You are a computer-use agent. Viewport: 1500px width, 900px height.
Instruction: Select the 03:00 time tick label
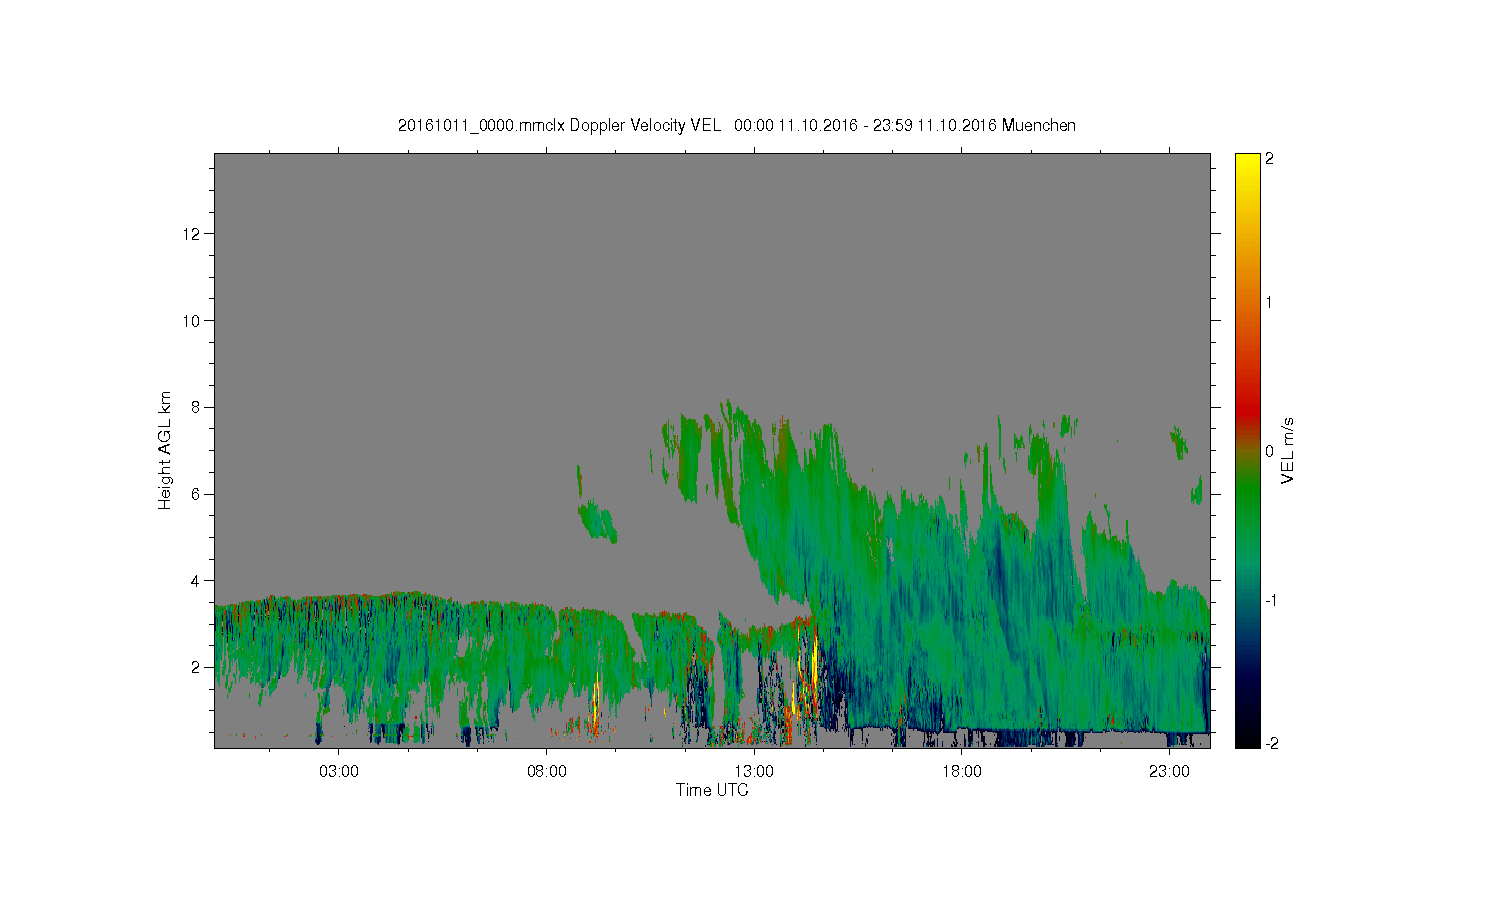coord(339,772)
